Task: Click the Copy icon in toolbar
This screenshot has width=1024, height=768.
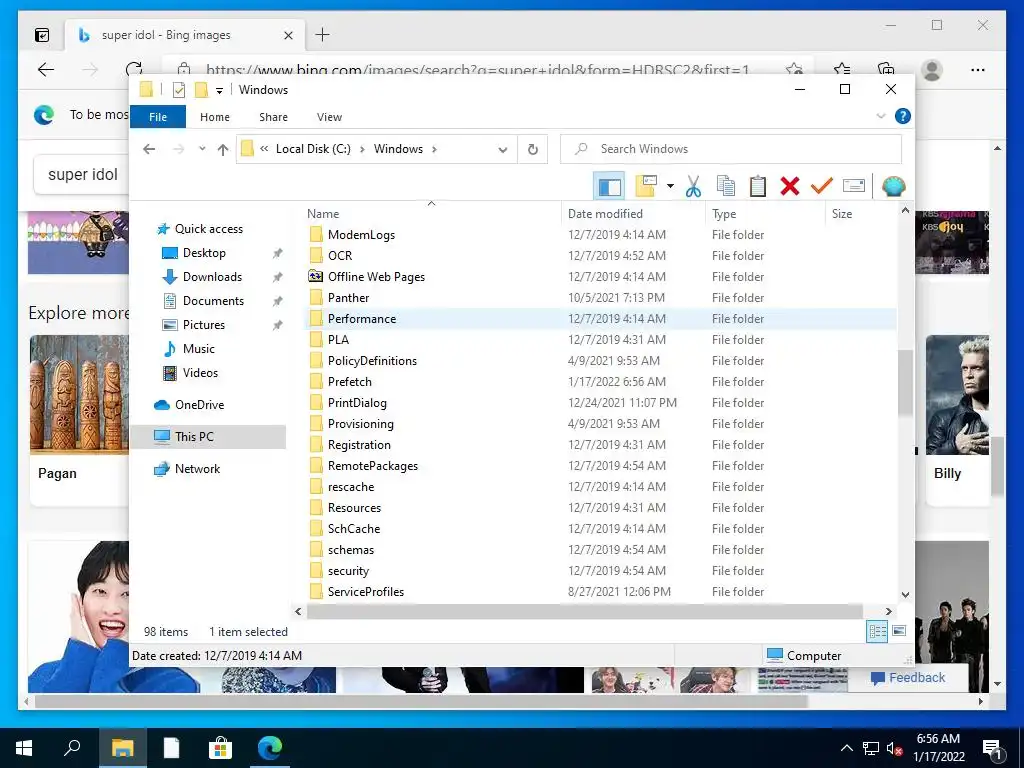Action: click(x=726, y=187)
